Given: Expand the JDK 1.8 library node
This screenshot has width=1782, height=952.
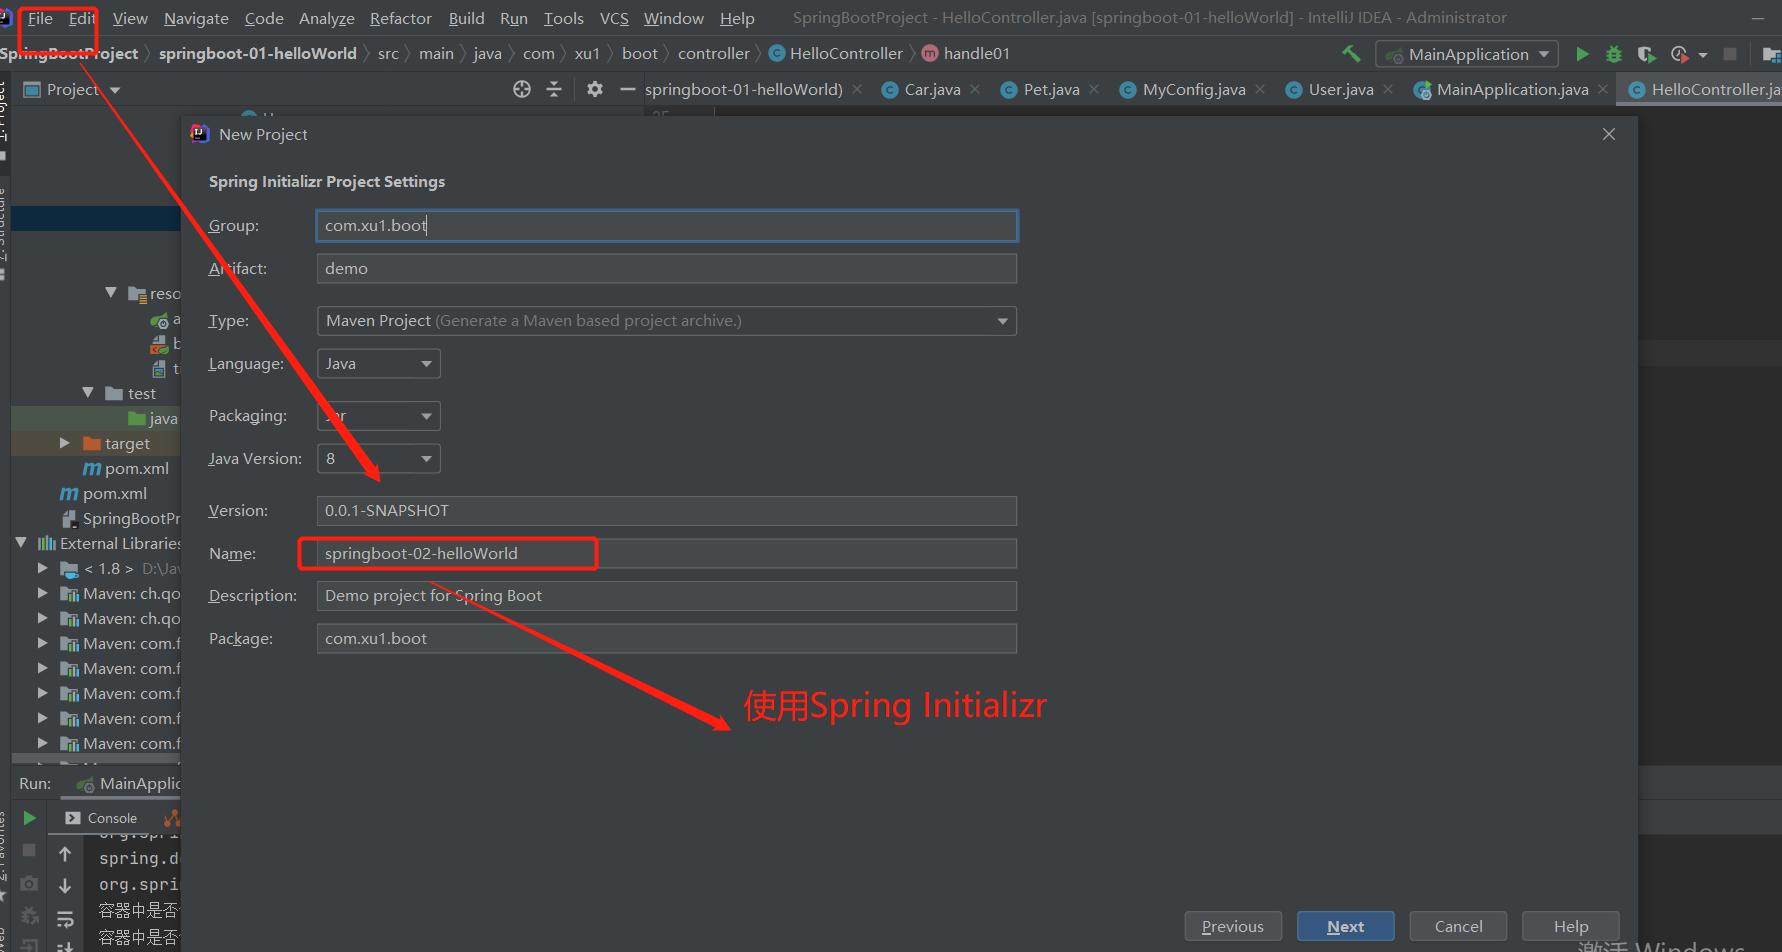Looking at the screenshot, I should tap(43, 568).
